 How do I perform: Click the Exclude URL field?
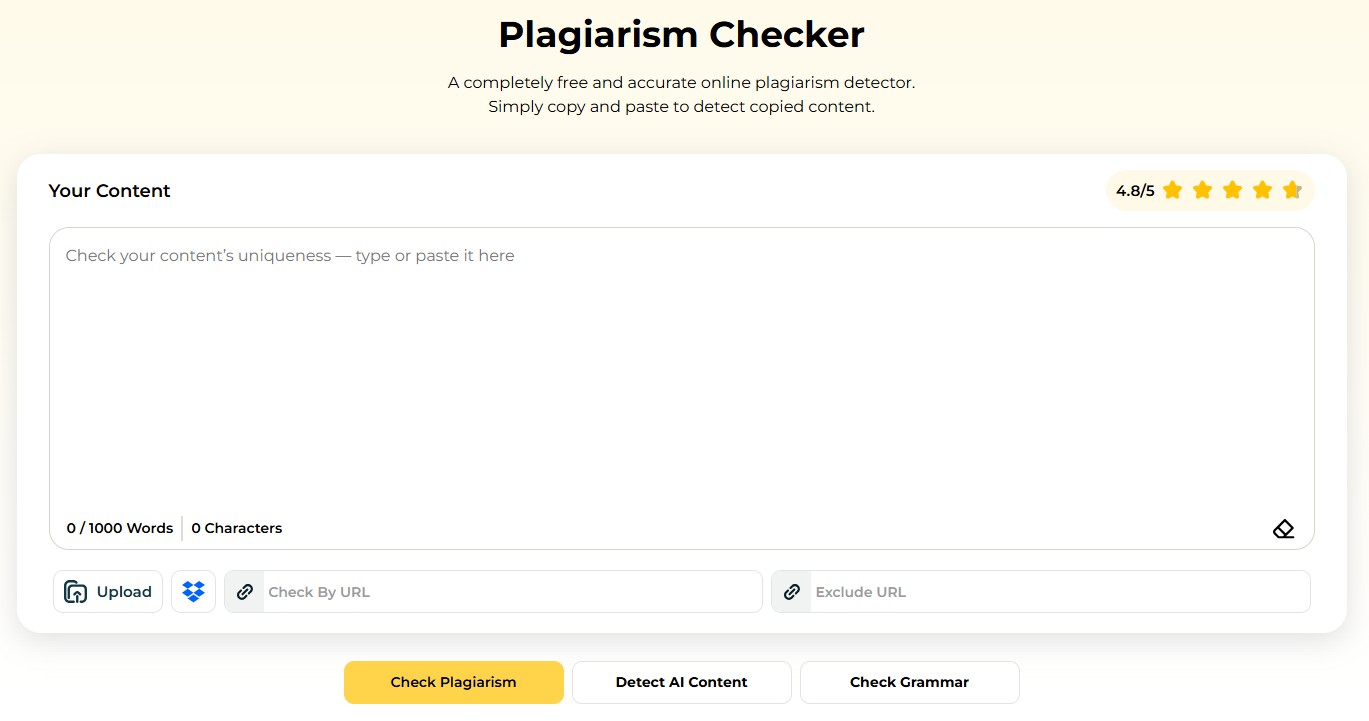(x=1058, y=592)
